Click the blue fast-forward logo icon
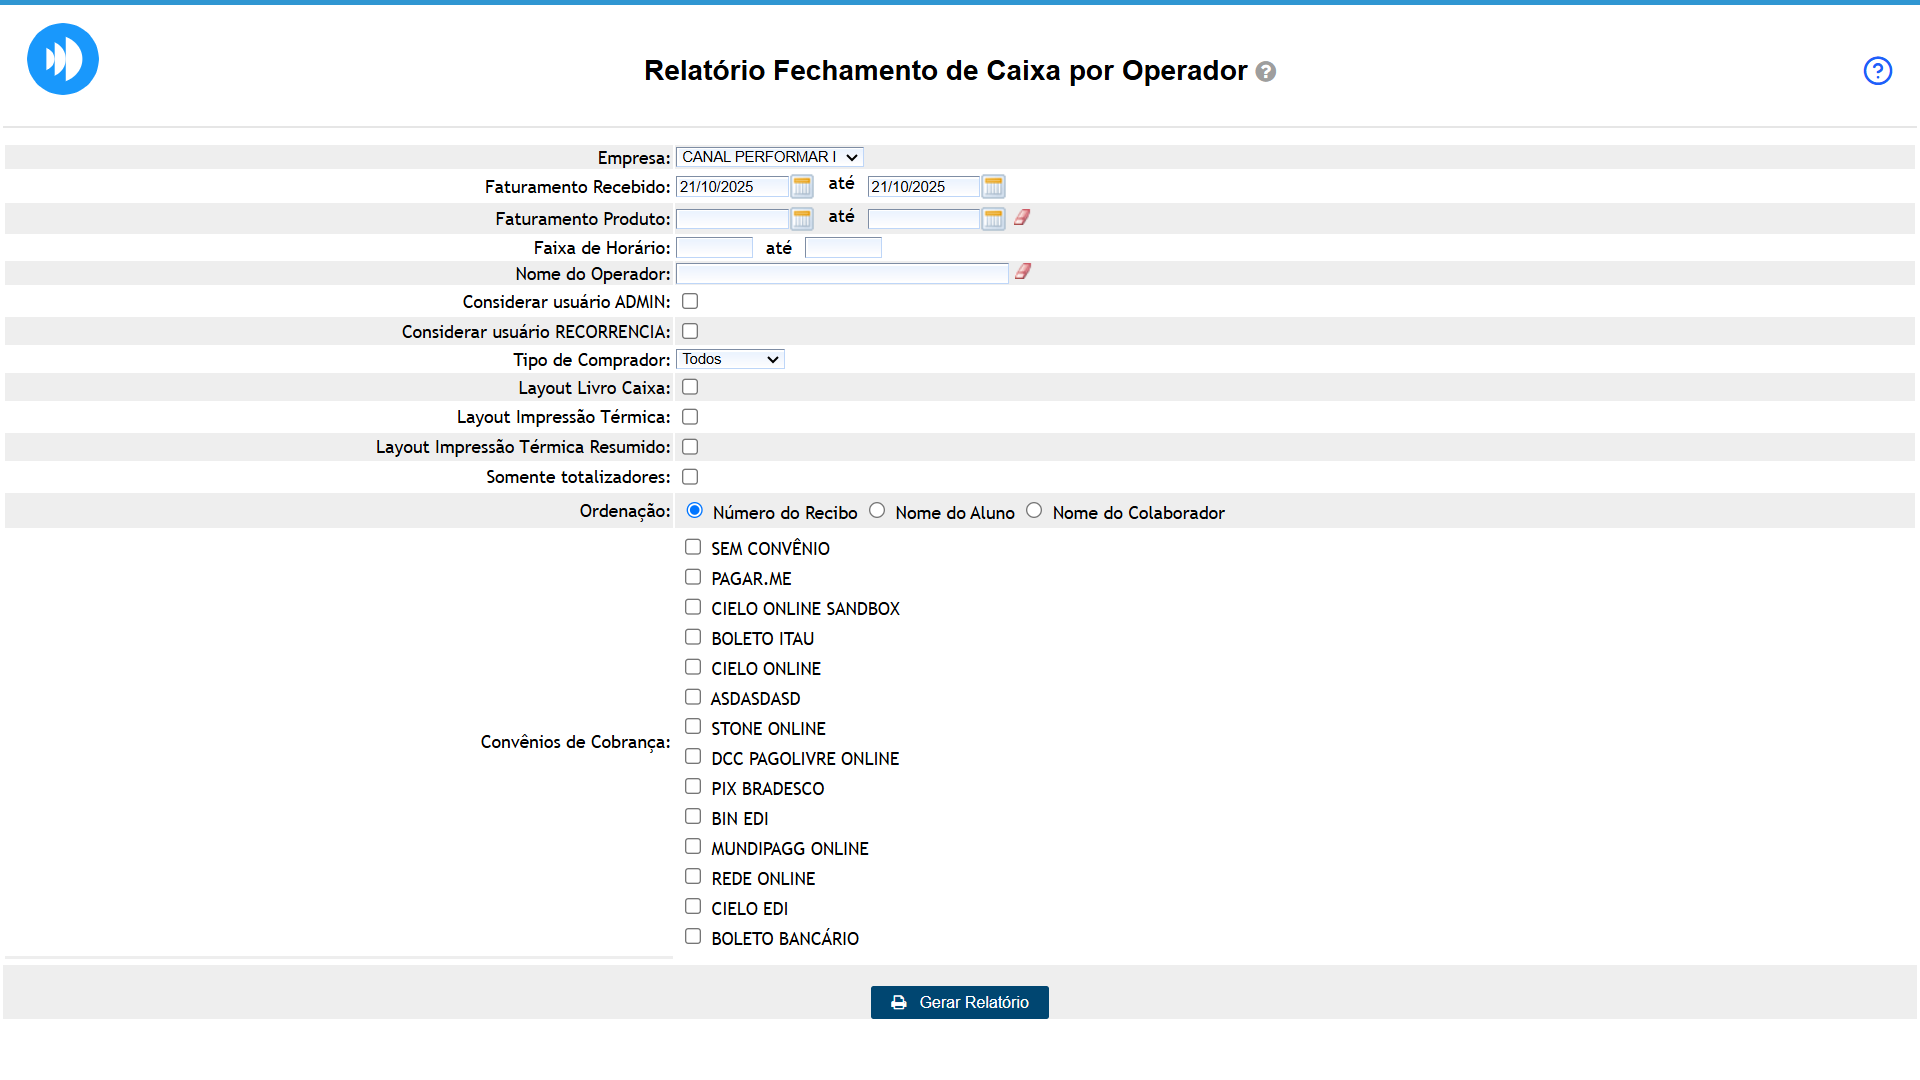Screen dimensions: 1920x1080 click(x=62, y=59)
